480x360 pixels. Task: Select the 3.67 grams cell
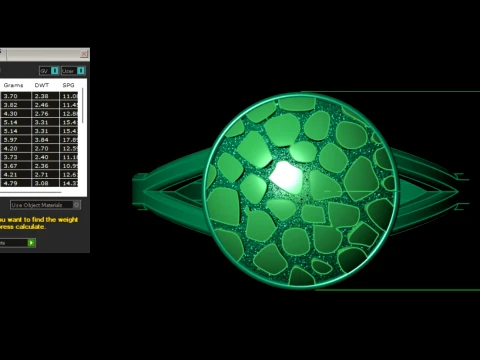click(x=16, y=166)
